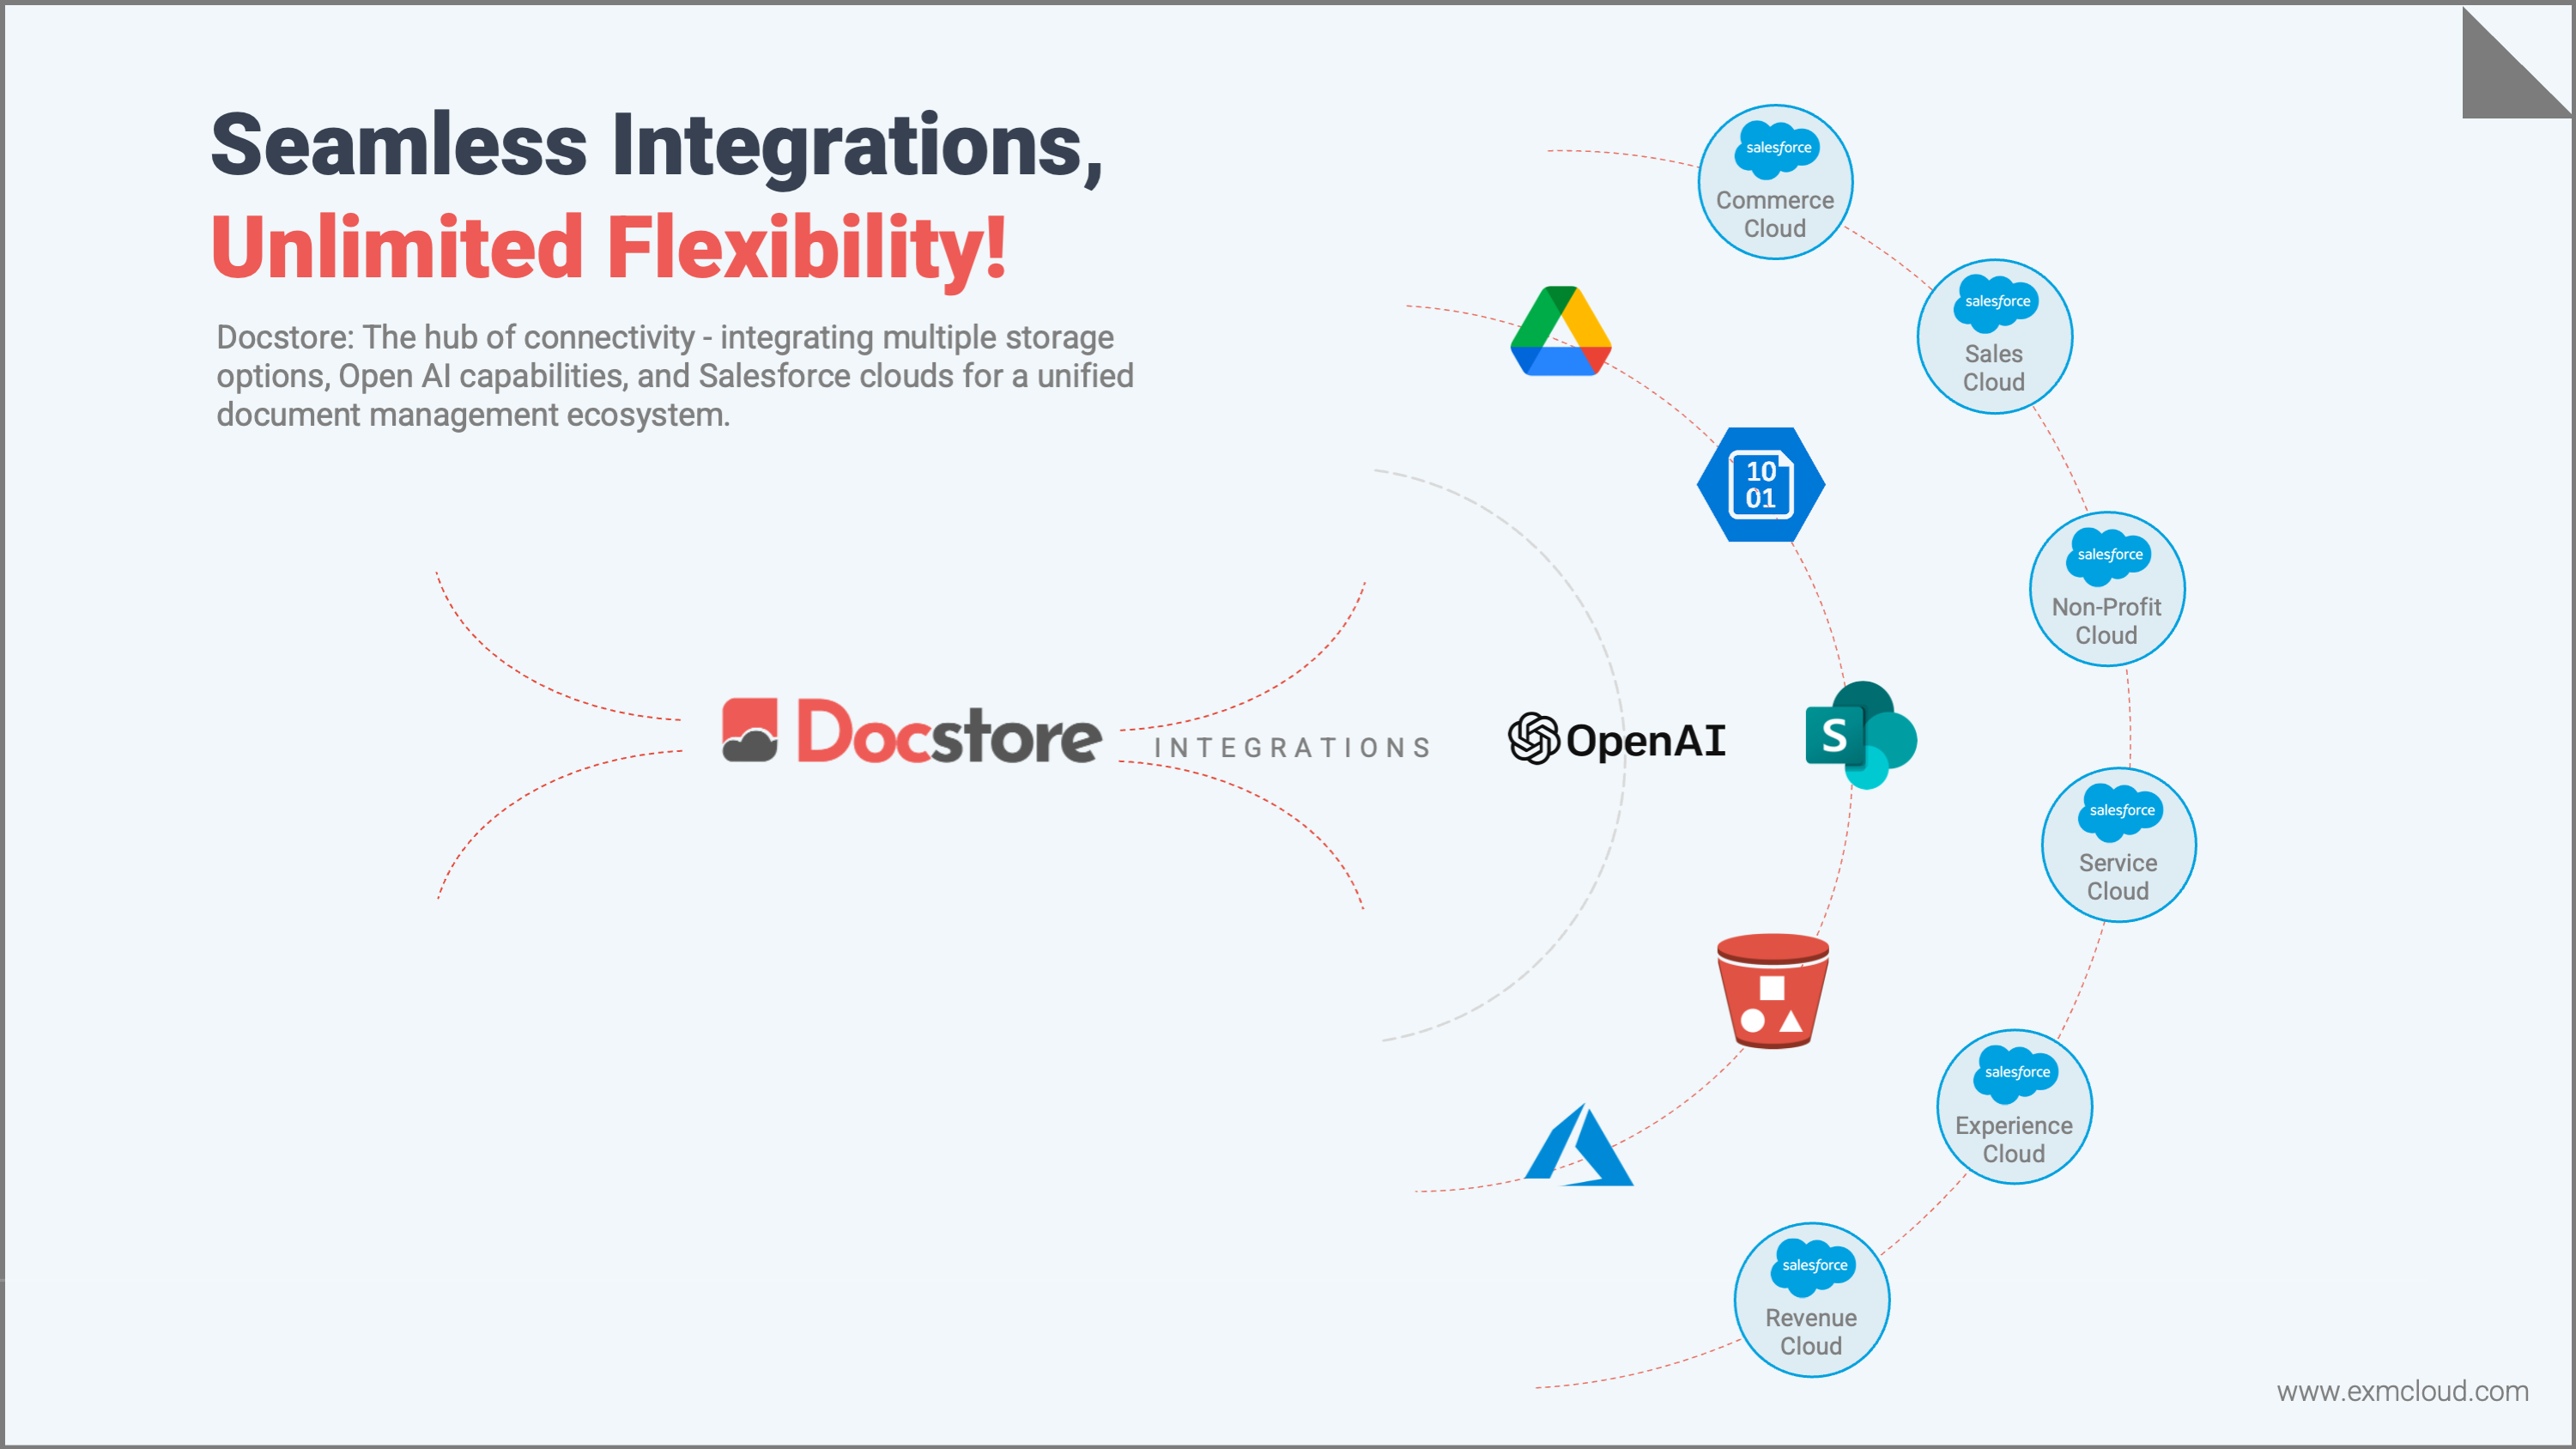Select the Salesforce Service Cloud circle
The height and width of the screenshot is (1449, 2576).
click(x=2118, y=845)
